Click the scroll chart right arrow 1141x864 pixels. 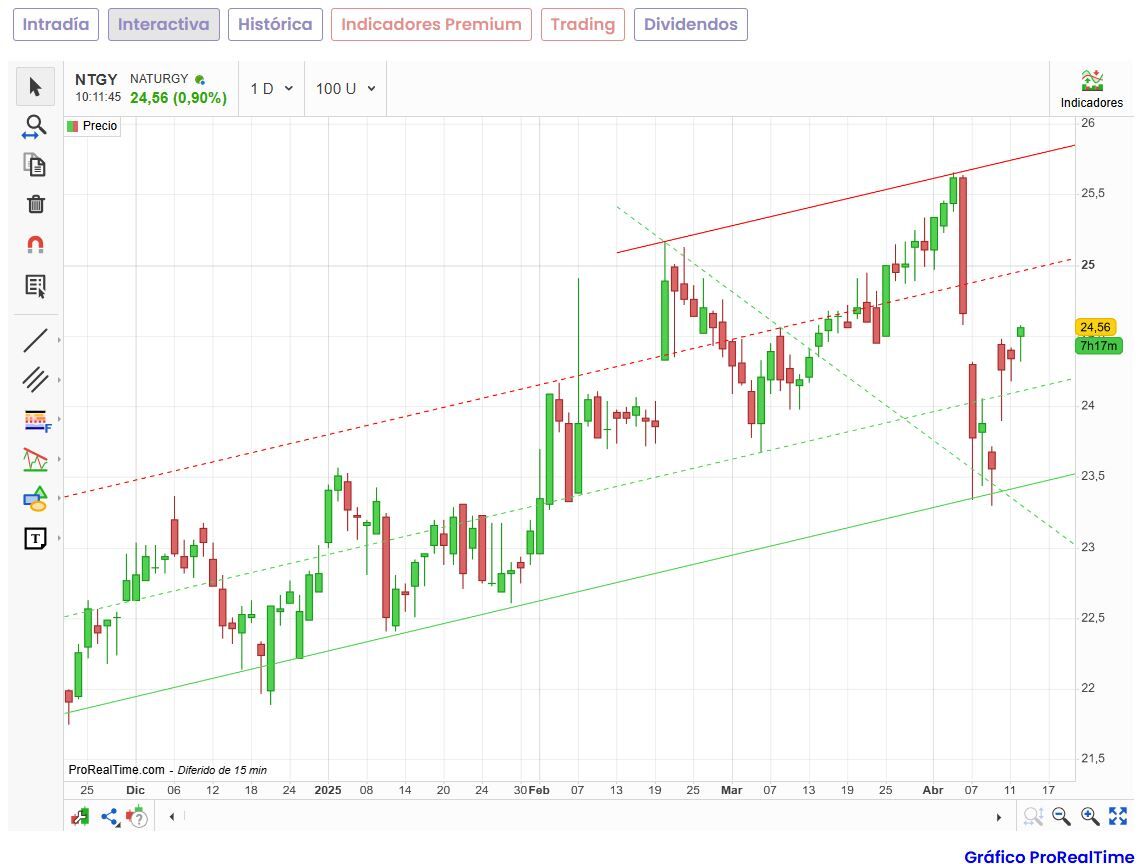tap(999, 817)
